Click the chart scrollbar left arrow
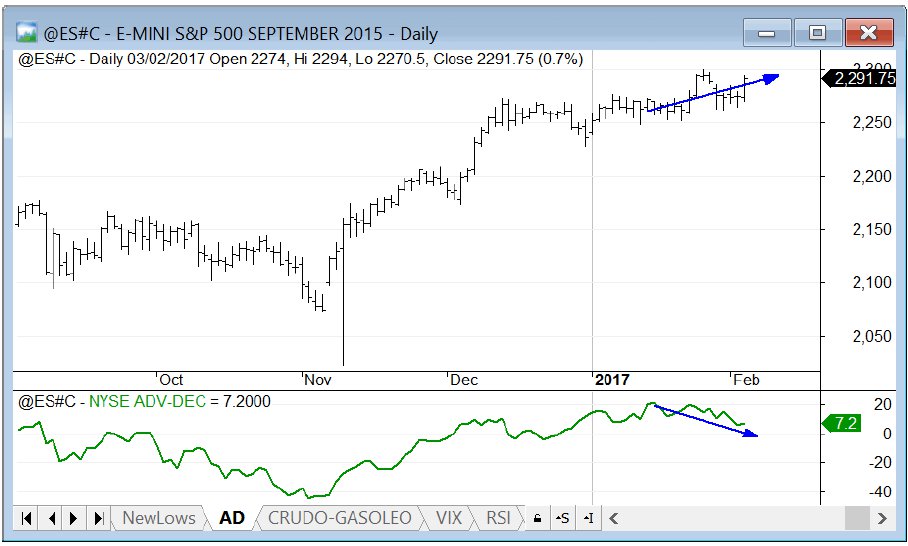Viewport: 908px width, 546px height. point(614,518)
